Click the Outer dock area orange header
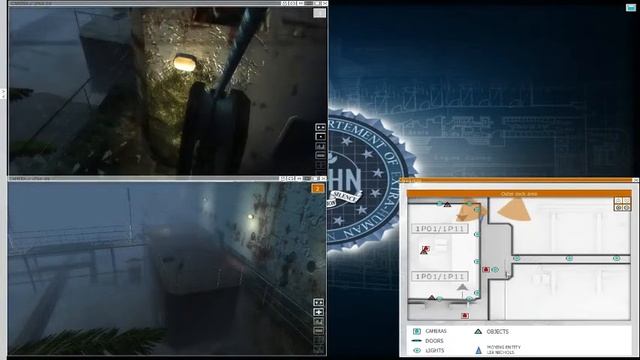 [x=519, y=193]
